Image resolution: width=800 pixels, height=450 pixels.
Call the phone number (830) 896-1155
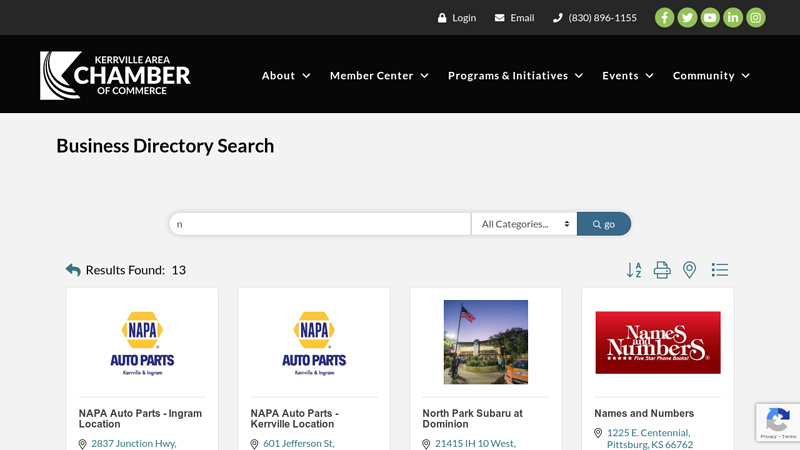[595, 18]
